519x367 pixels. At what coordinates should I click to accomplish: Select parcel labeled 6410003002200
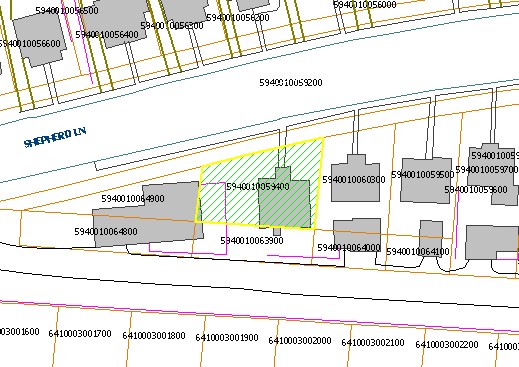click(447, 344)
